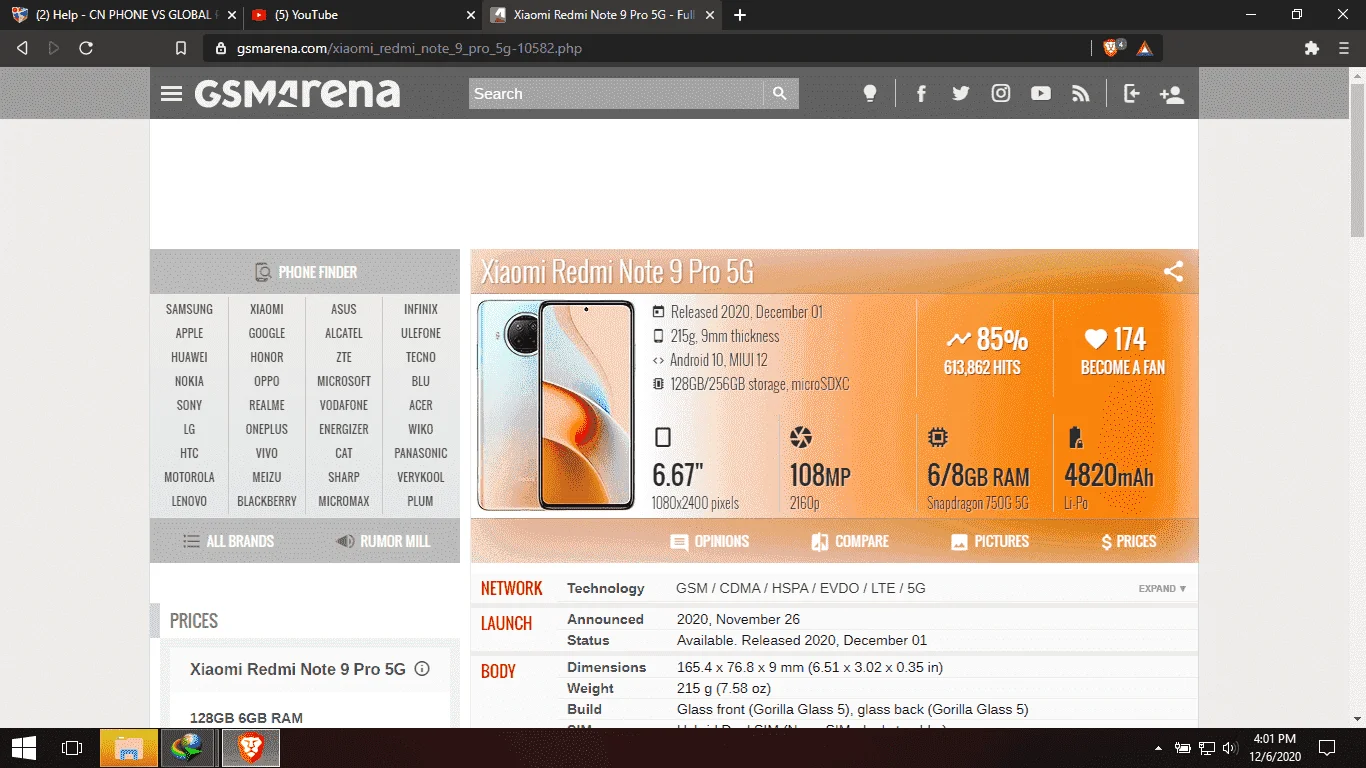The width and height of the screenshot is (1366, 768).
Task: Click the 128GB 6GB RAM price entry
Action: point(246,718)
